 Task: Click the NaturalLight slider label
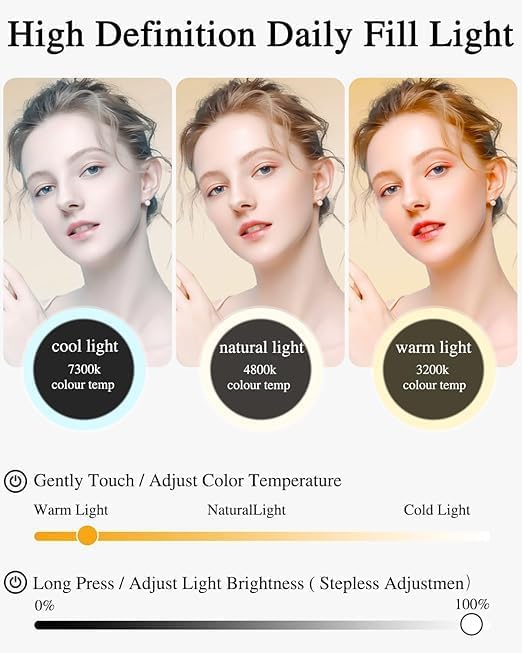tap(246, 510)
